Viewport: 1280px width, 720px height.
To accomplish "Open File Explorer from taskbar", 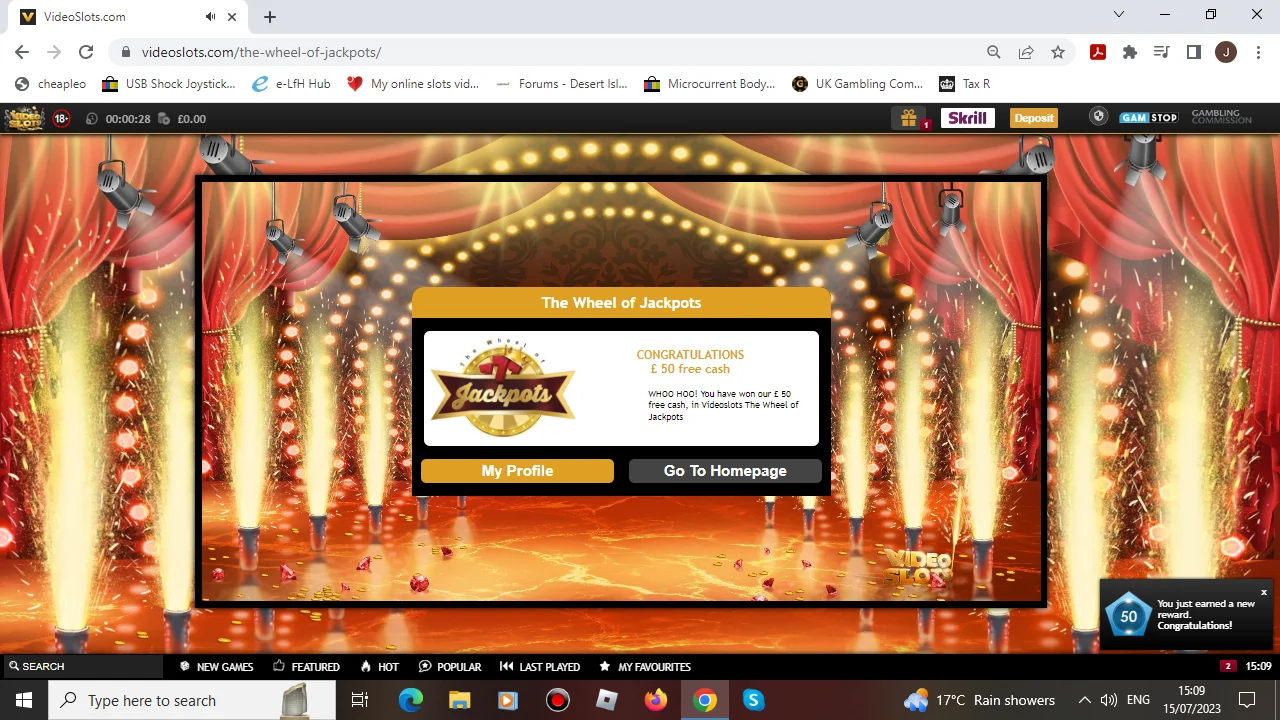I will tap(459, 700).
